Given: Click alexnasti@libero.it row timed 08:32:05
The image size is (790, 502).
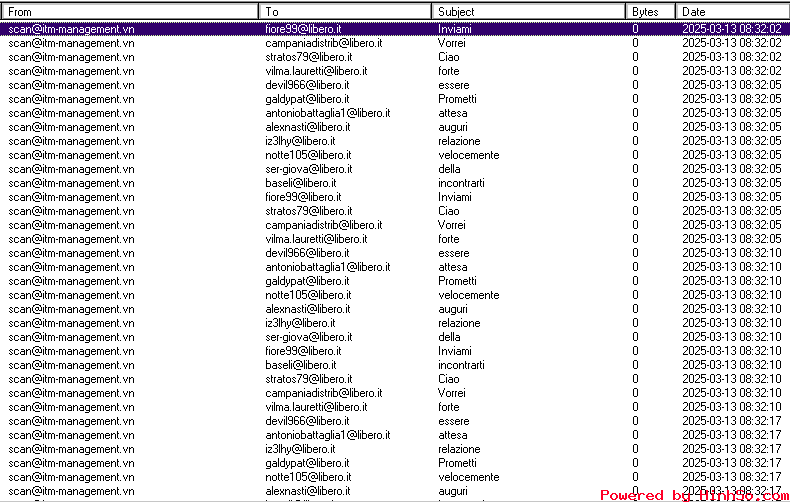Looking at the screenshot, I should [x=395, y=127].
